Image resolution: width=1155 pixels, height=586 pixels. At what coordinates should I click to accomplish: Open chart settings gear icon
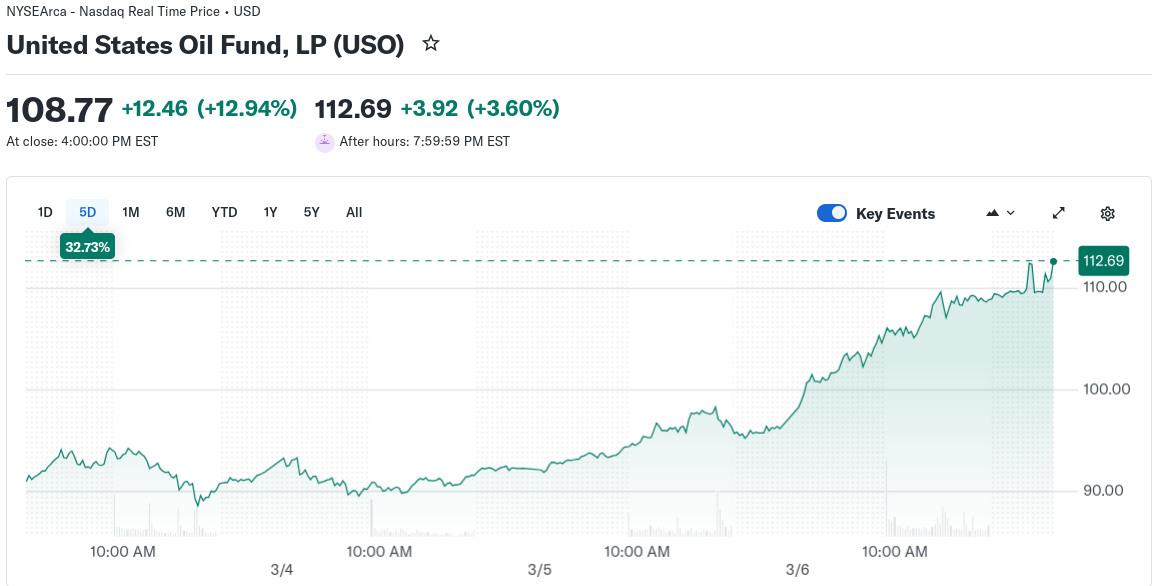(1107, 213)
